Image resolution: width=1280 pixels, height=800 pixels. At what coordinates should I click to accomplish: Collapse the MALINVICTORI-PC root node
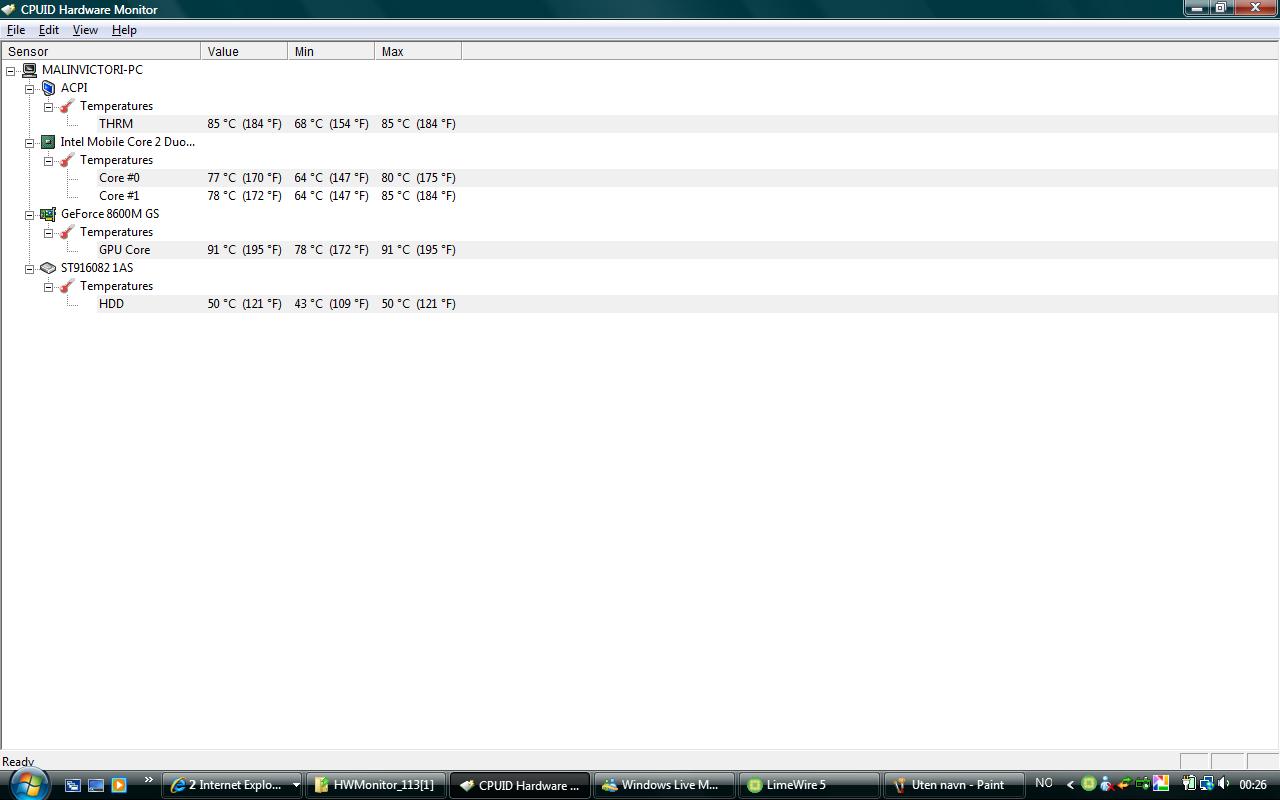click(x=11, y=70)
